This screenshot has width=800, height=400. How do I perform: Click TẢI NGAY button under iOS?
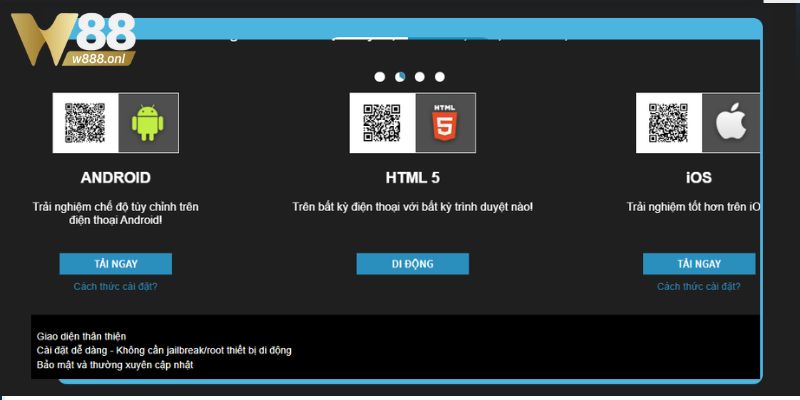(699, 264)
